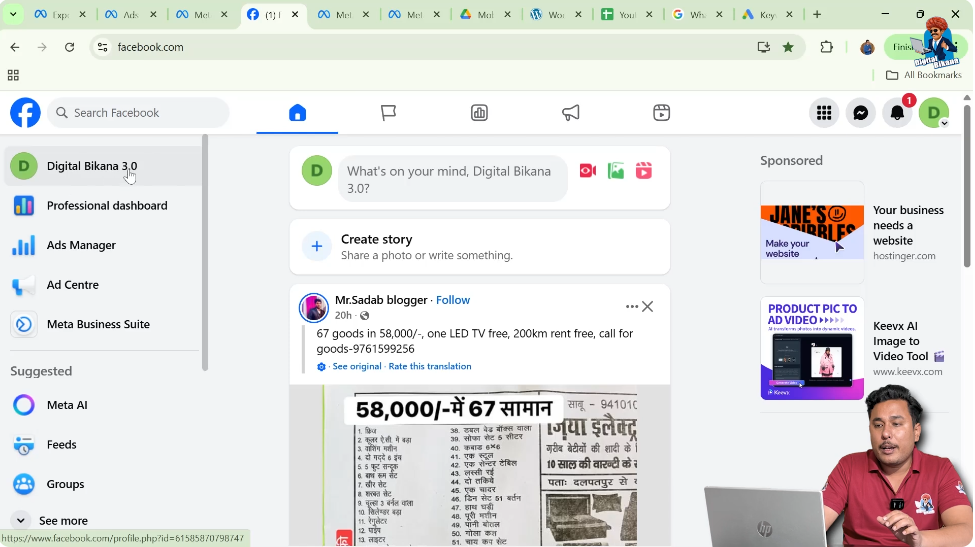The width and height of the screenshot is (975, 547).
Task: Reload the page
Action: (x=70, y=47)
